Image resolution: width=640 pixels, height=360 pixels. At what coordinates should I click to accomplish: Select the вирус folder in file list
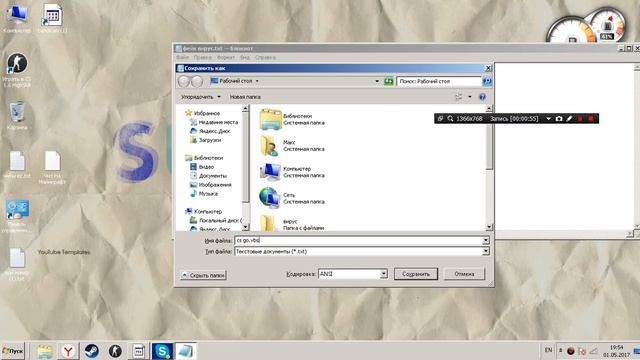click(292, 223)
